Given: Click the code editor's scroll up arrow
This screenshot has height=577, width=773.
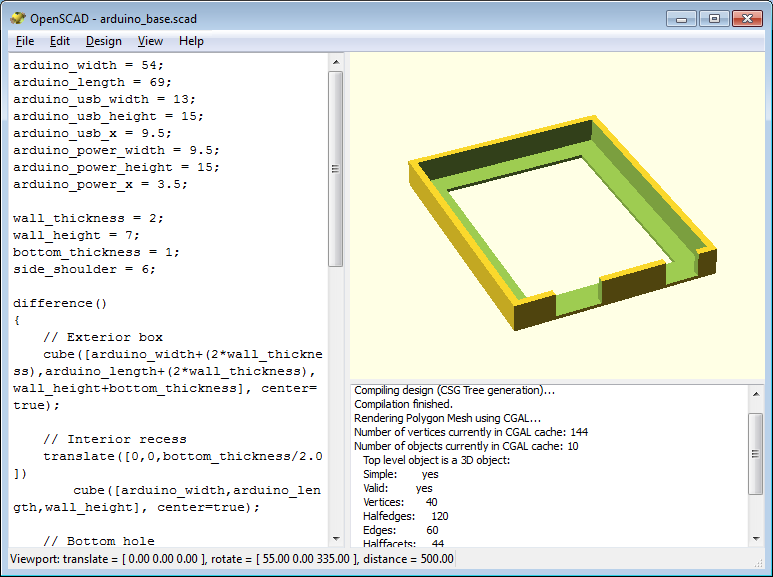Looking at the screenshot, I should [336, 62].
